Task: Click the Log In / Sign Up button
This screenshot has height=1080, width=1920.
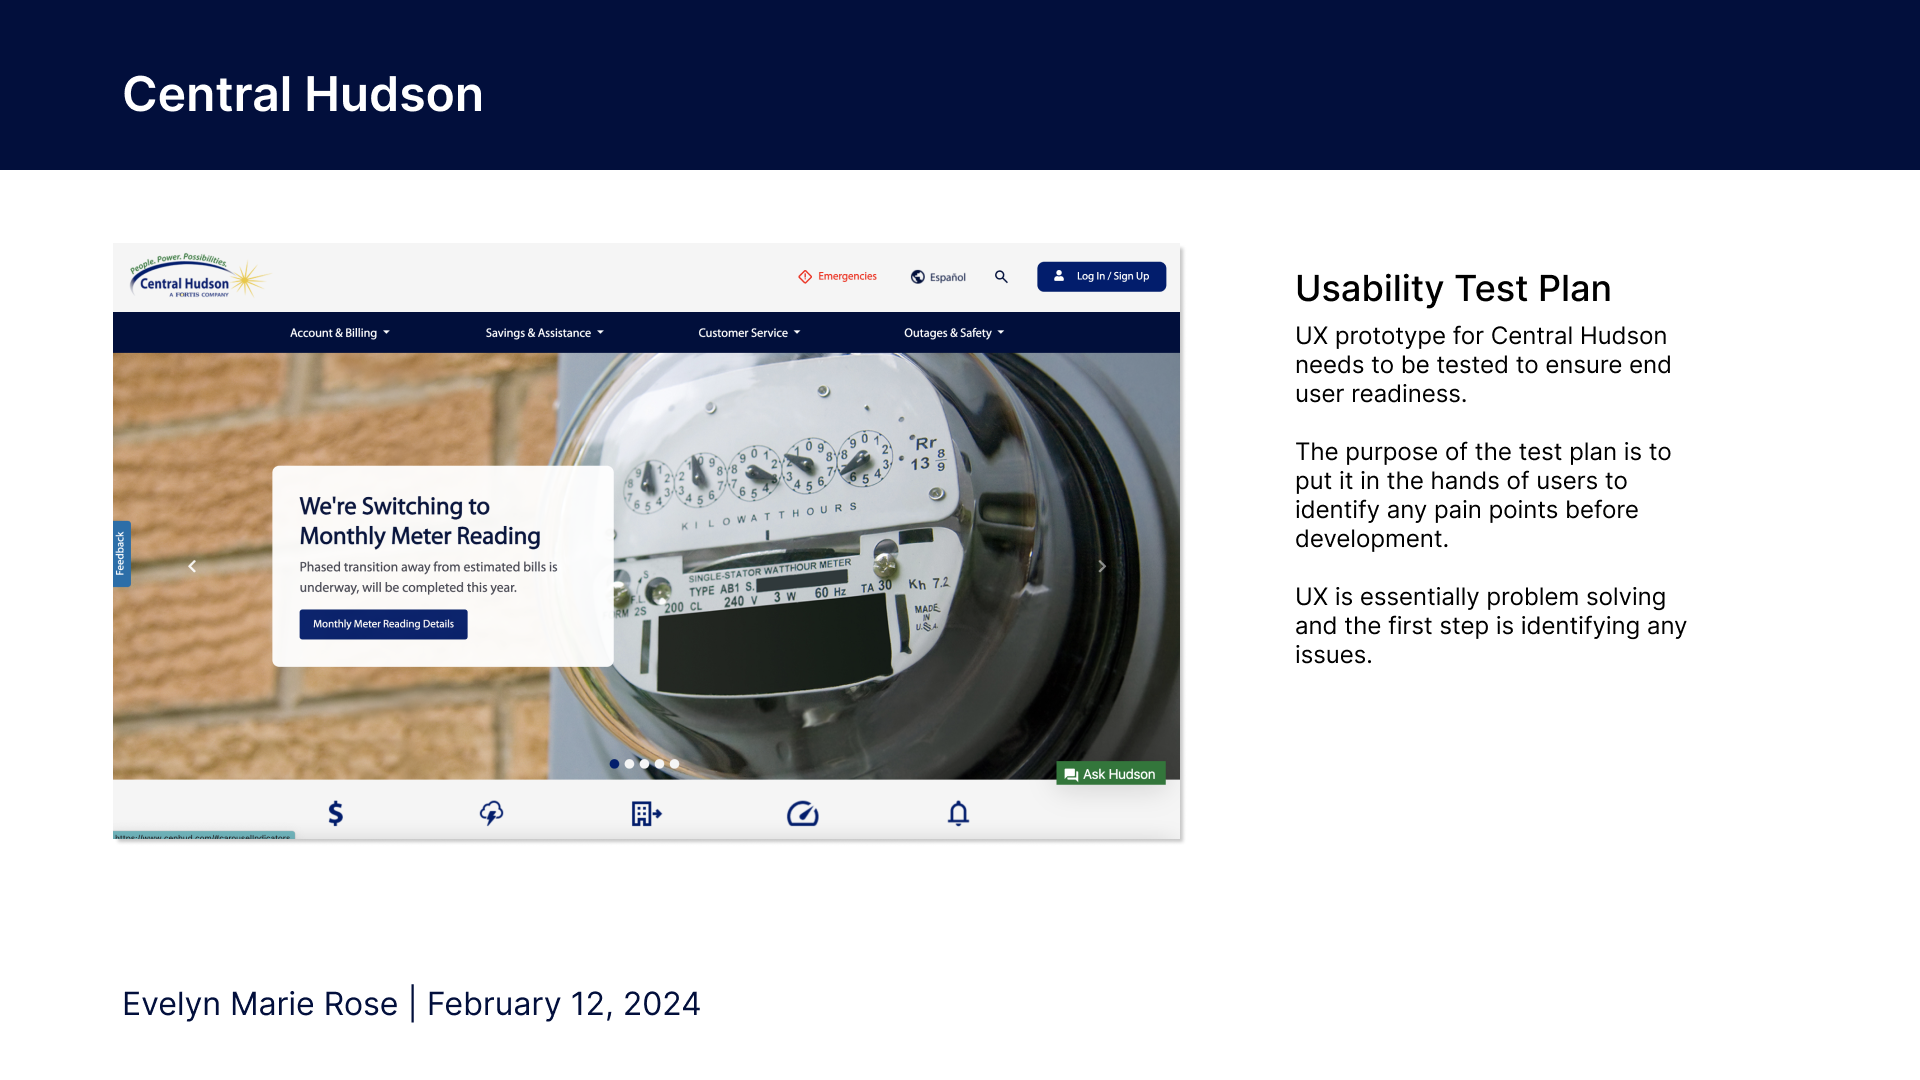Action: click(1101, 277)
